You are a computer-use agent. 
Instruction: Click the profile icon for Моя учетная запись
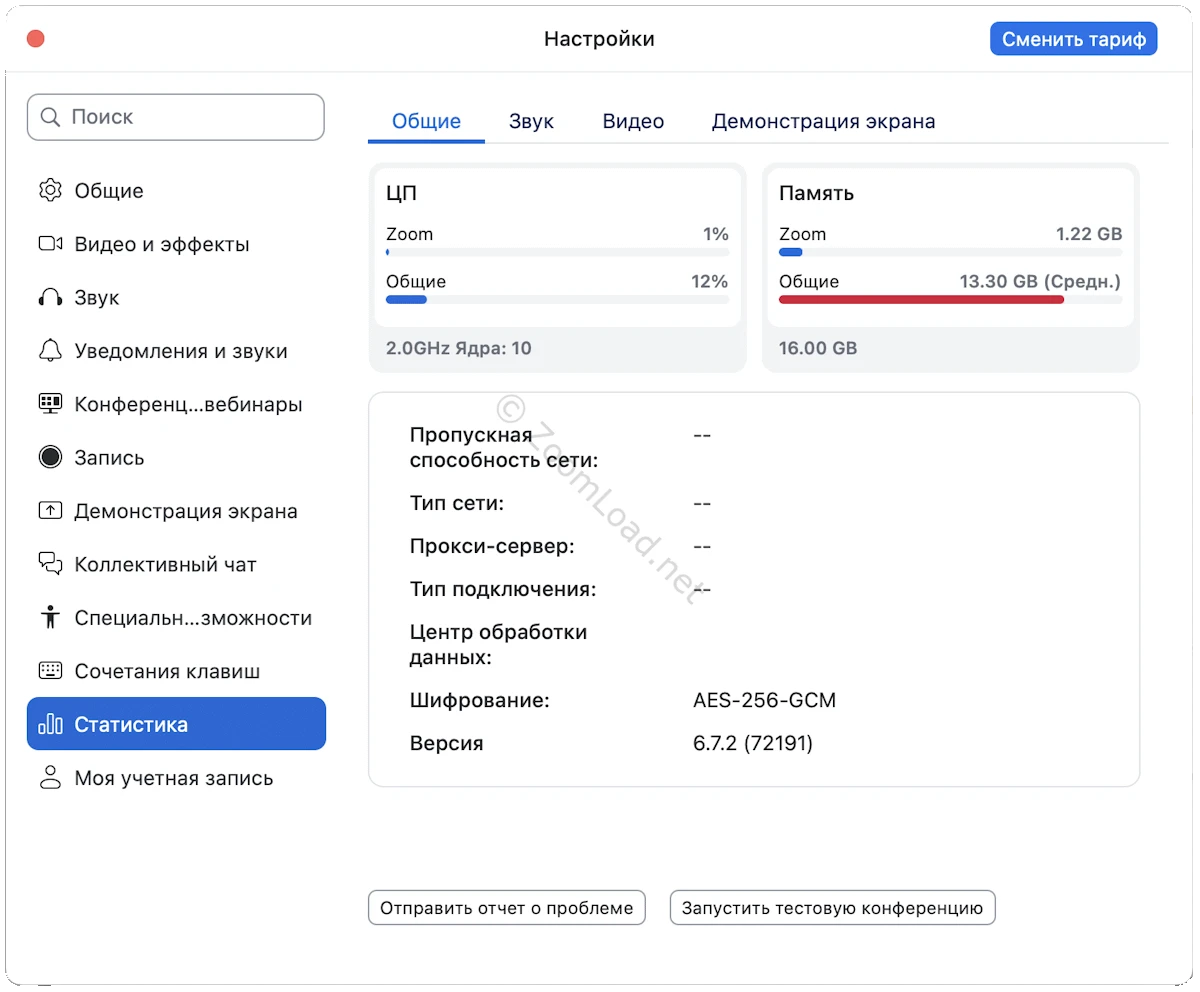[x=50, y=778]
